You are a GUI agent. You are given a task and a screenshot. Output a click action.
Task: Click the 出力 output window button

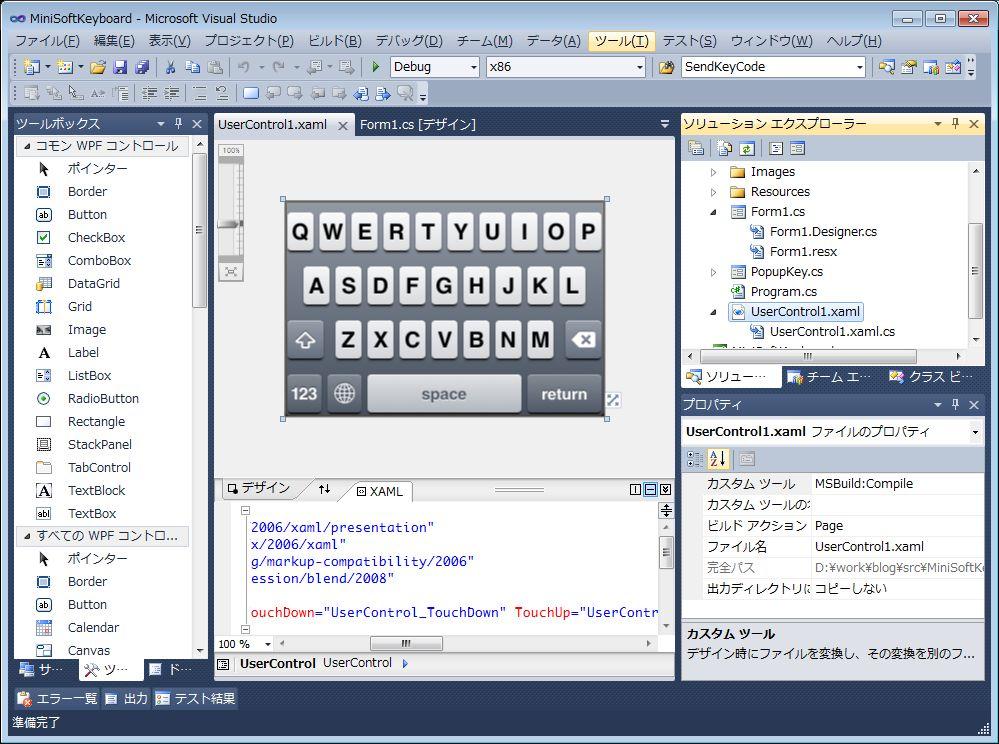tap(126, 698)
